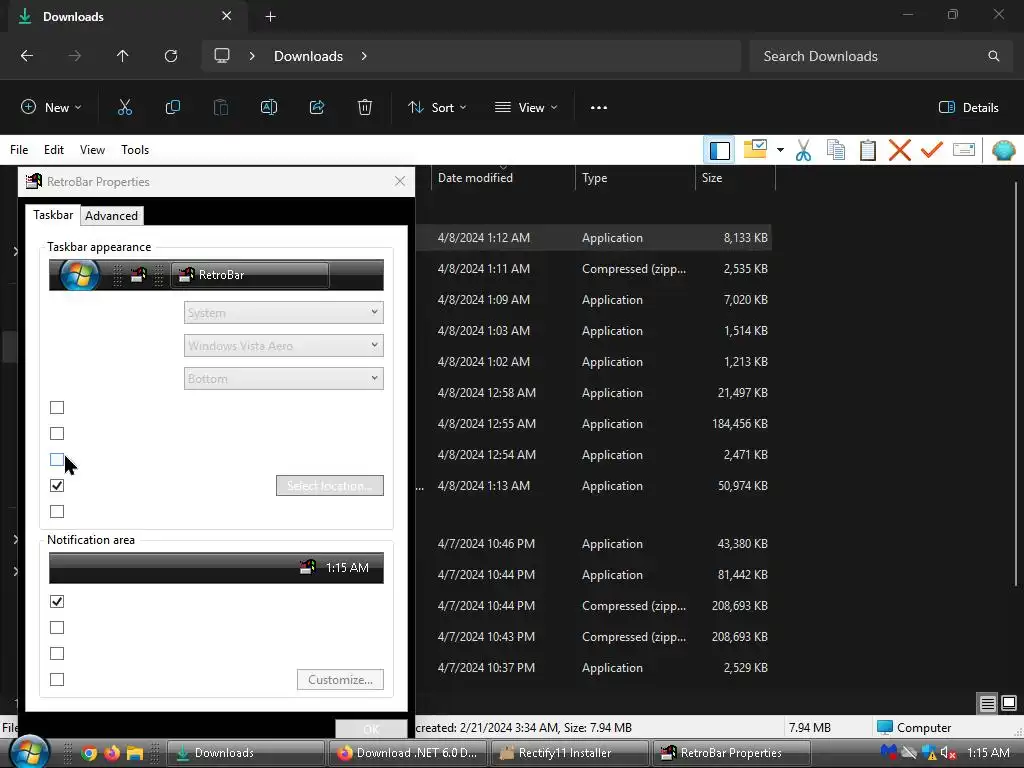Screen dimensions: 1024x768
Task: Toggle the classic navigation pane icon
Action: (719, 150)
